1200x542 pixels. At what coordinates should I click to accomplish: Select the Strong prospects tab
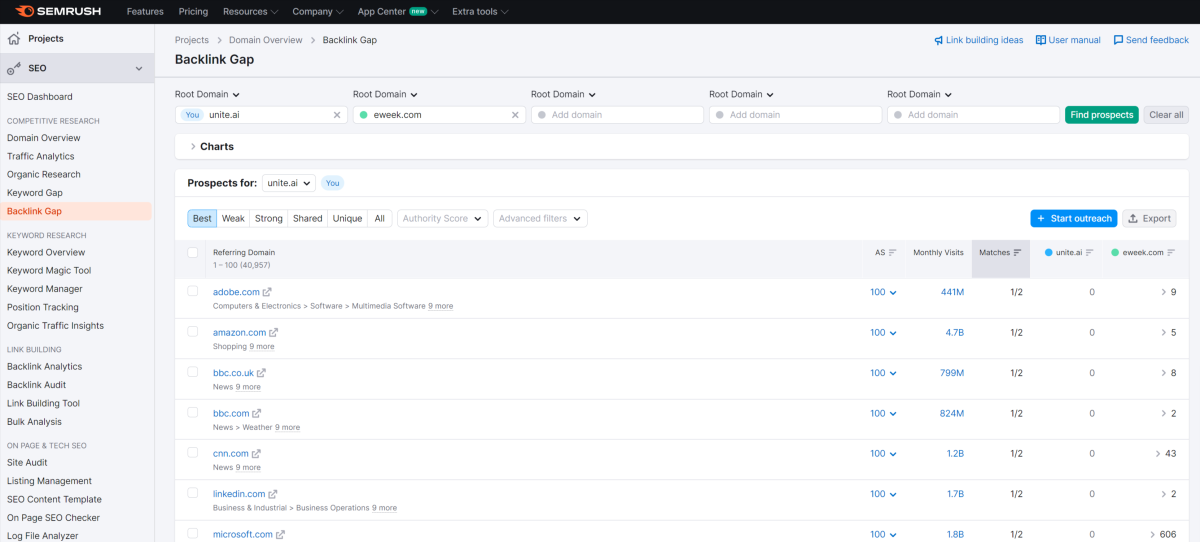click(x=269, y=218)
